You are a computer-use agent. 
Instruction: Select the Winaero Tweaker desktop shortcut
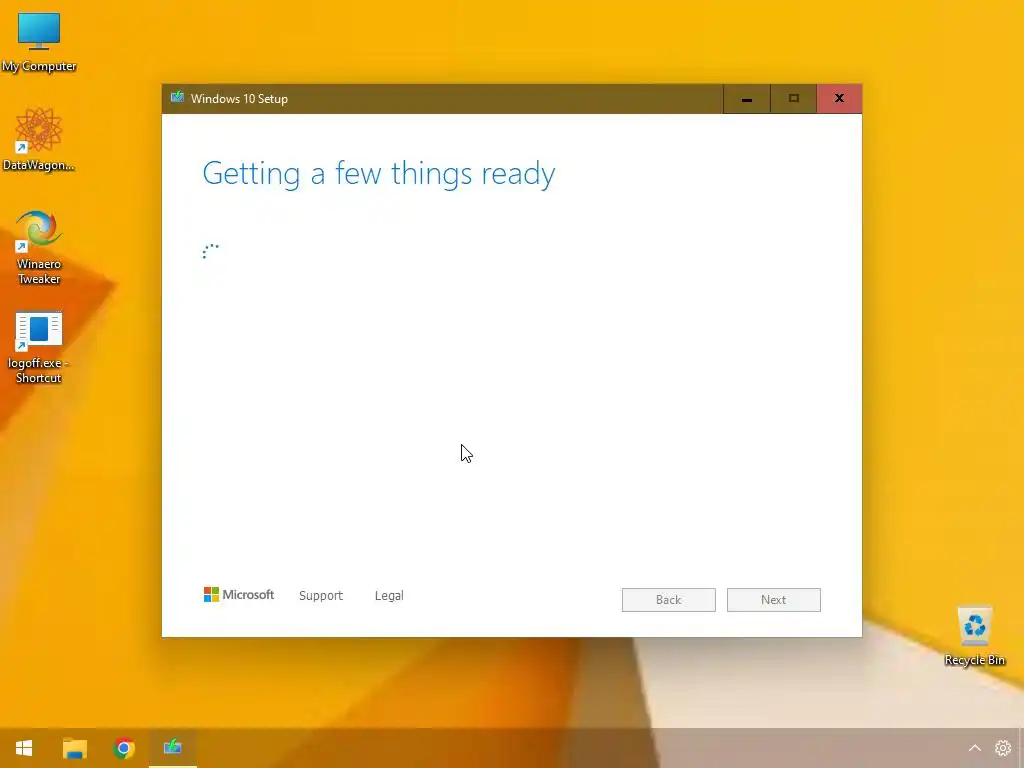click(x=39, y=248)
